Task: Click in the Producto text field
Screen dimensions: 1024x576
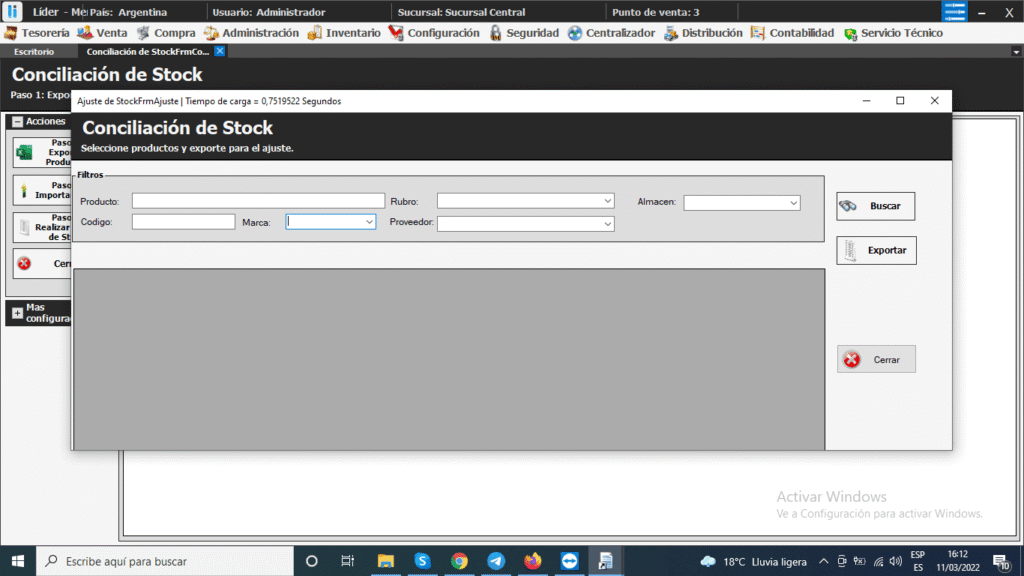Action: 258,201
